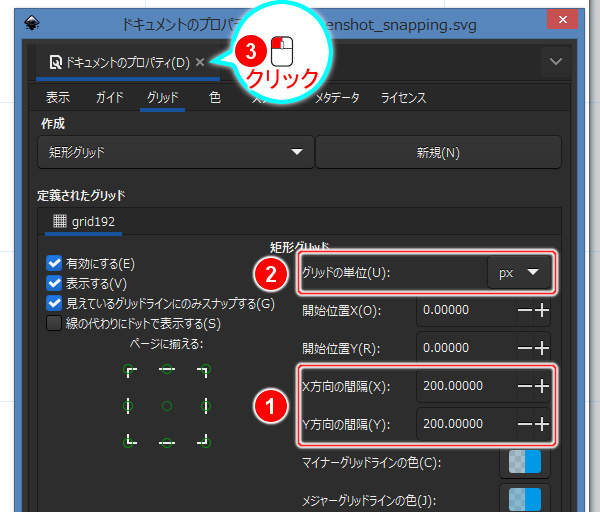Toggle the 有効にする(E) checkbox
This screenshot has height=512, width=600.
54,263
